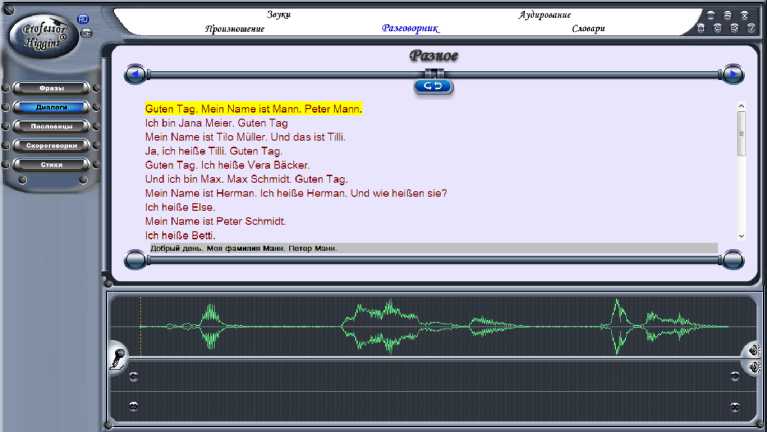
Task: Click the Professor Higgins logo
Action: pyautogui.click(x=43, y=35)
